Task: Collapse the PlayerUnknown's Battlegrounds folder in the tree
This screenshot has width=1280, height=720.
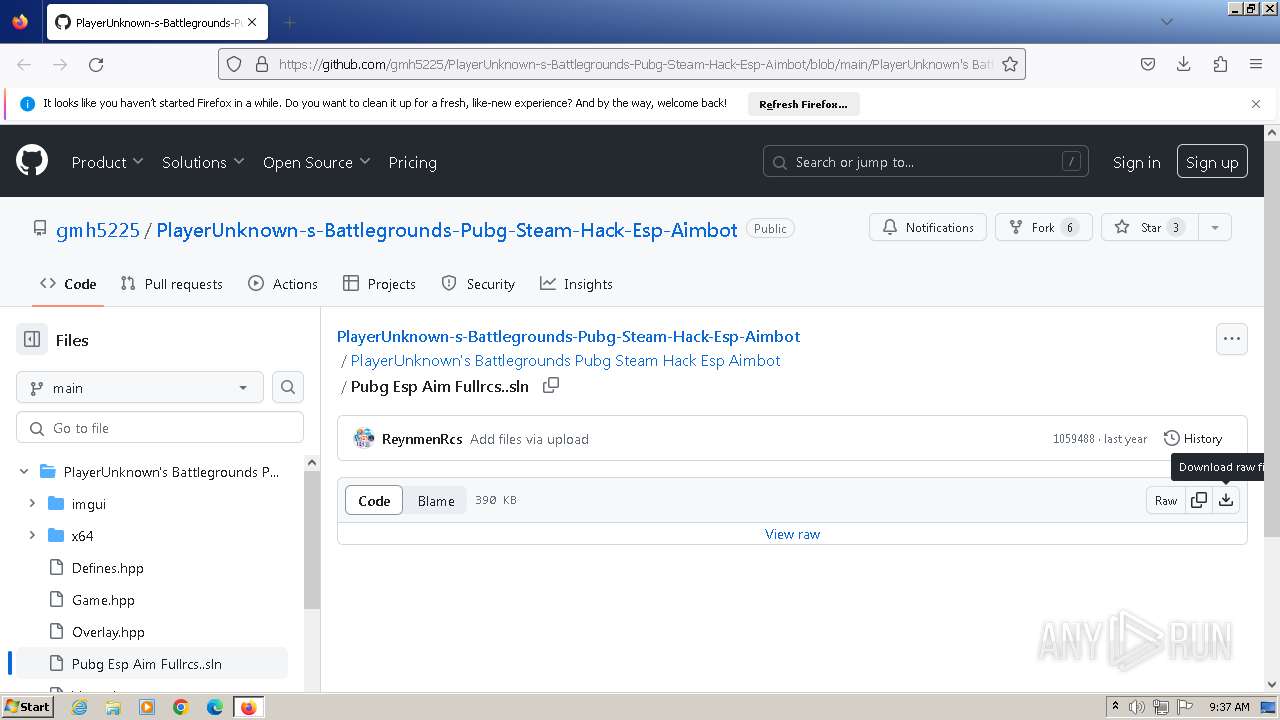Action: tap(24, 472)
